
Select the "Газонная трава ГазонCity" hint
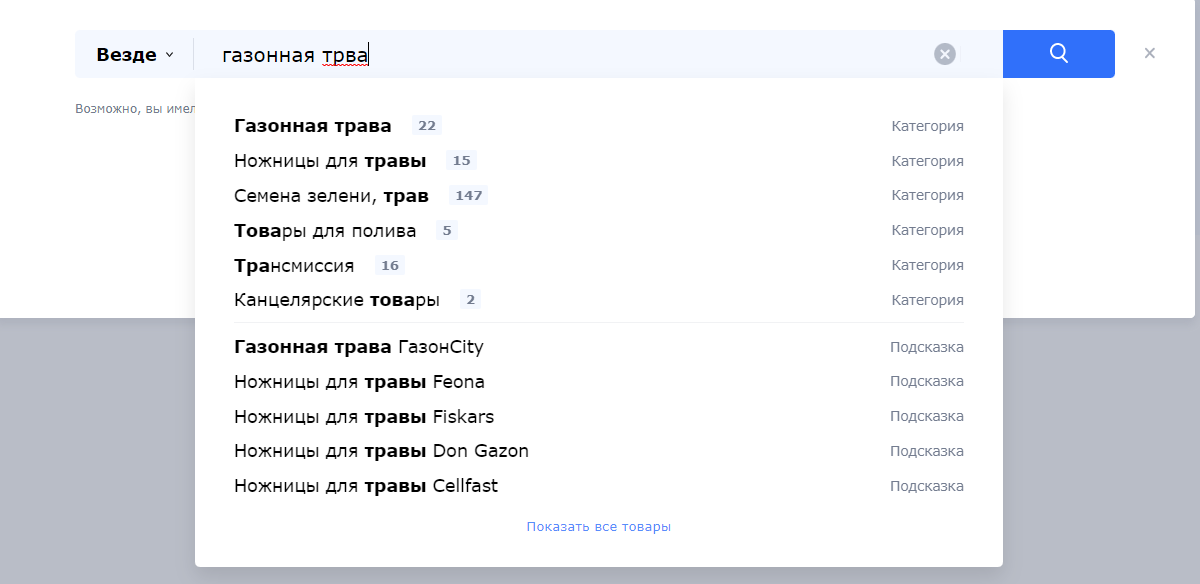point(358,347)
